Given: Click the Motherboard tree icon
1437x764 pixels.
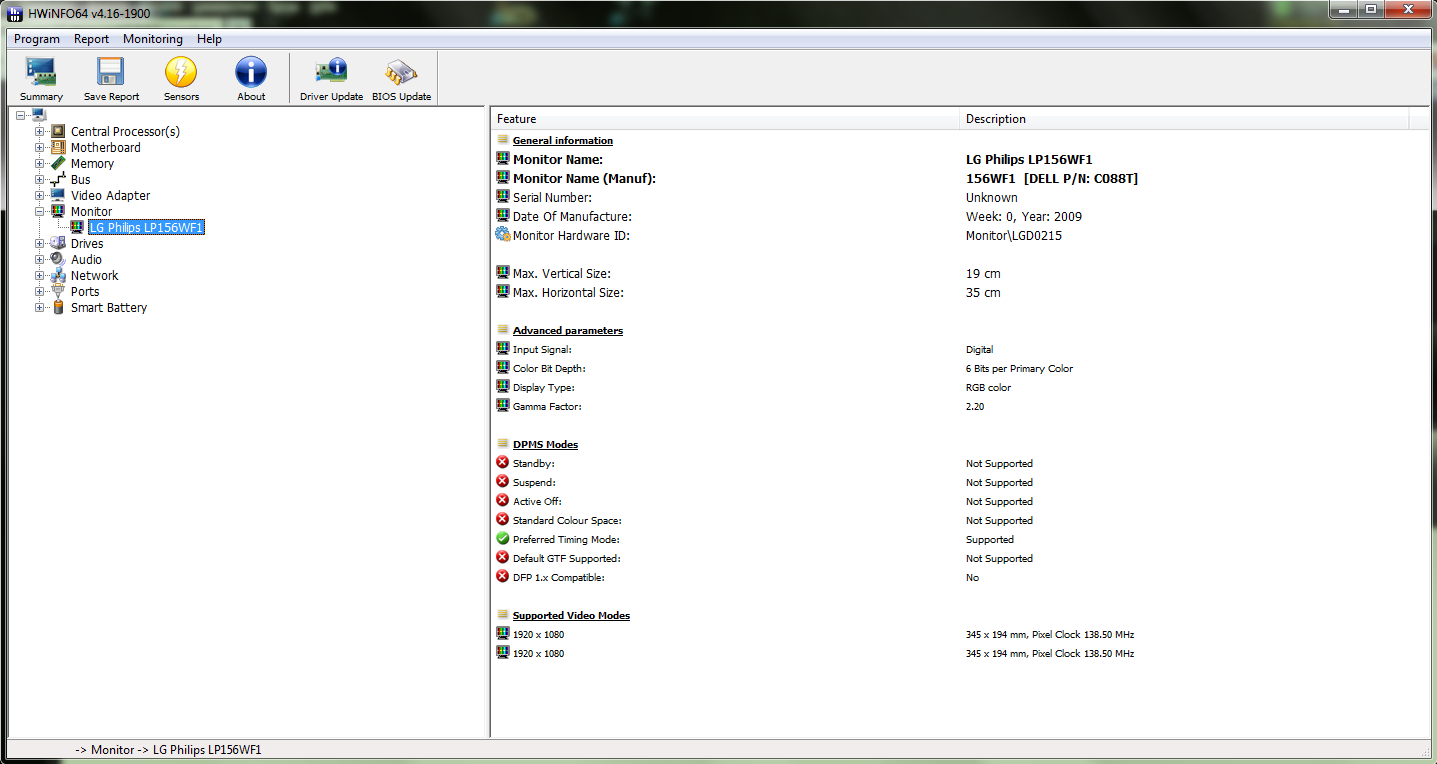Looking at the screenshot, I should (58, 147).
